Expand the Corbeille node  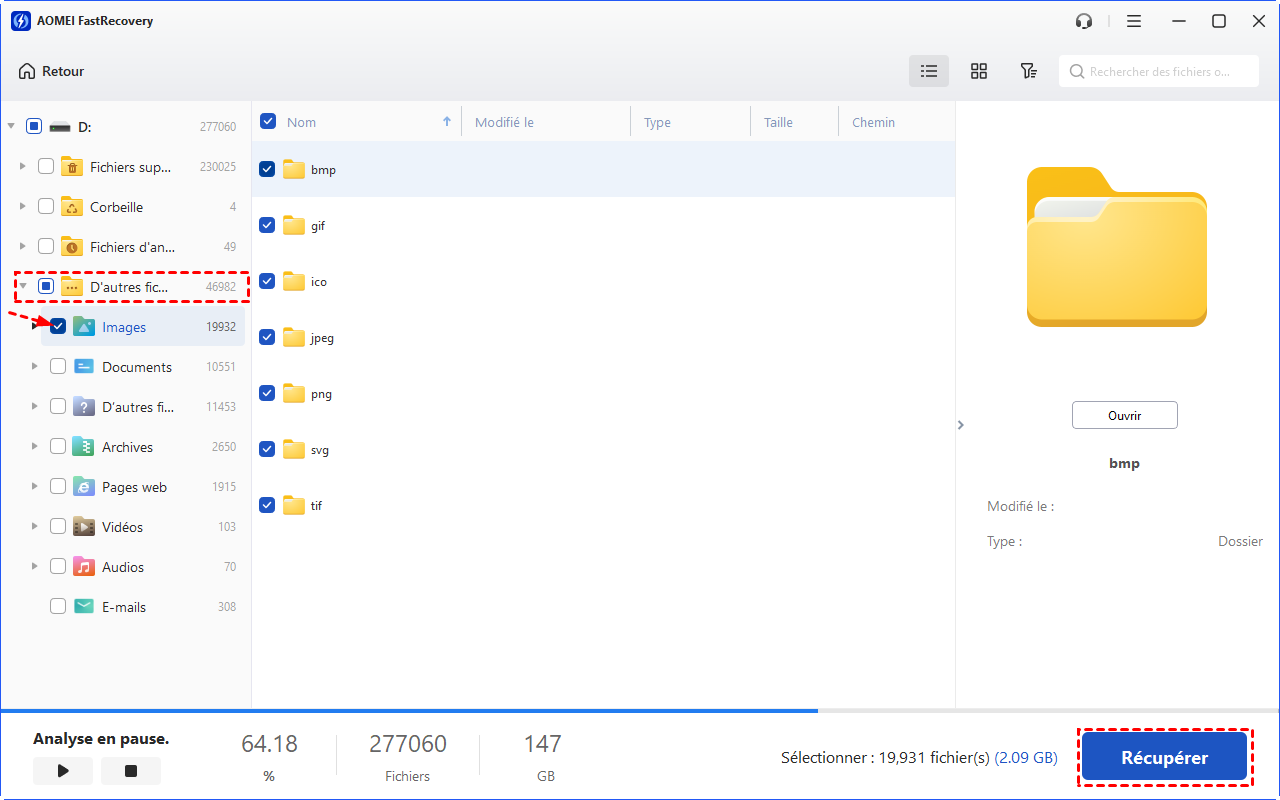click(x=22, y=206)
